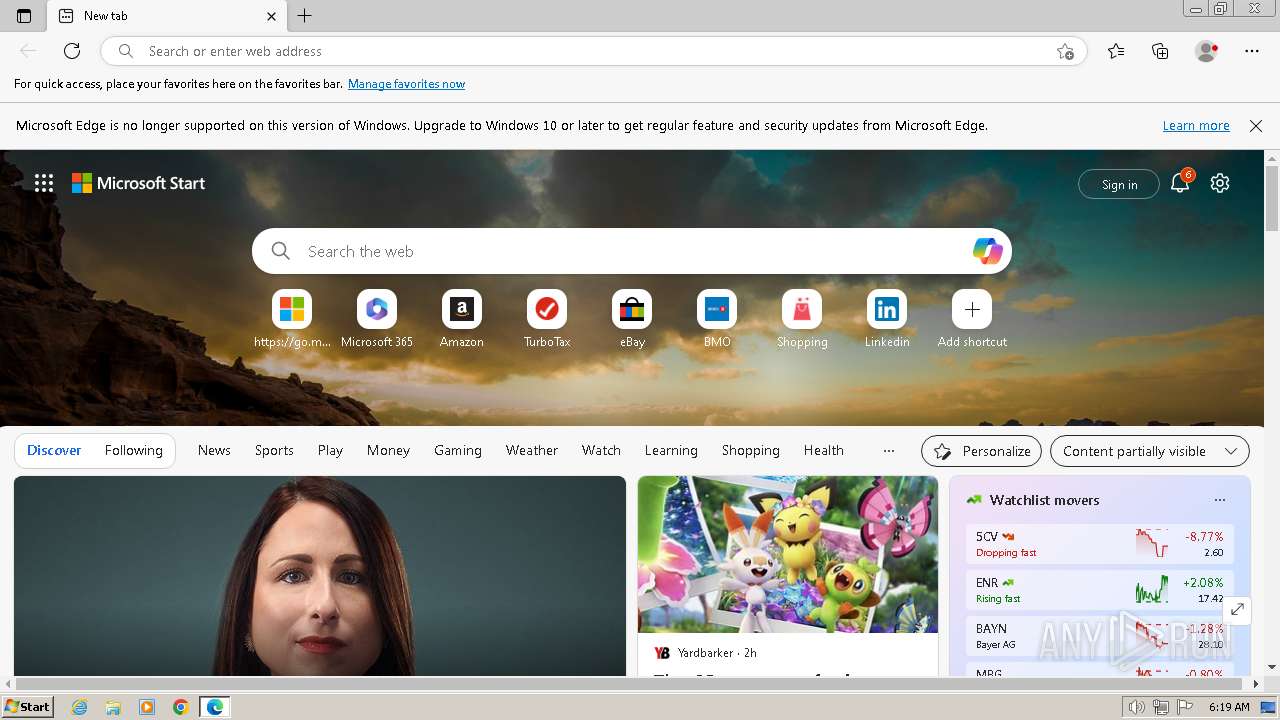Open the LinkedIn shortcut

[887, 320]
